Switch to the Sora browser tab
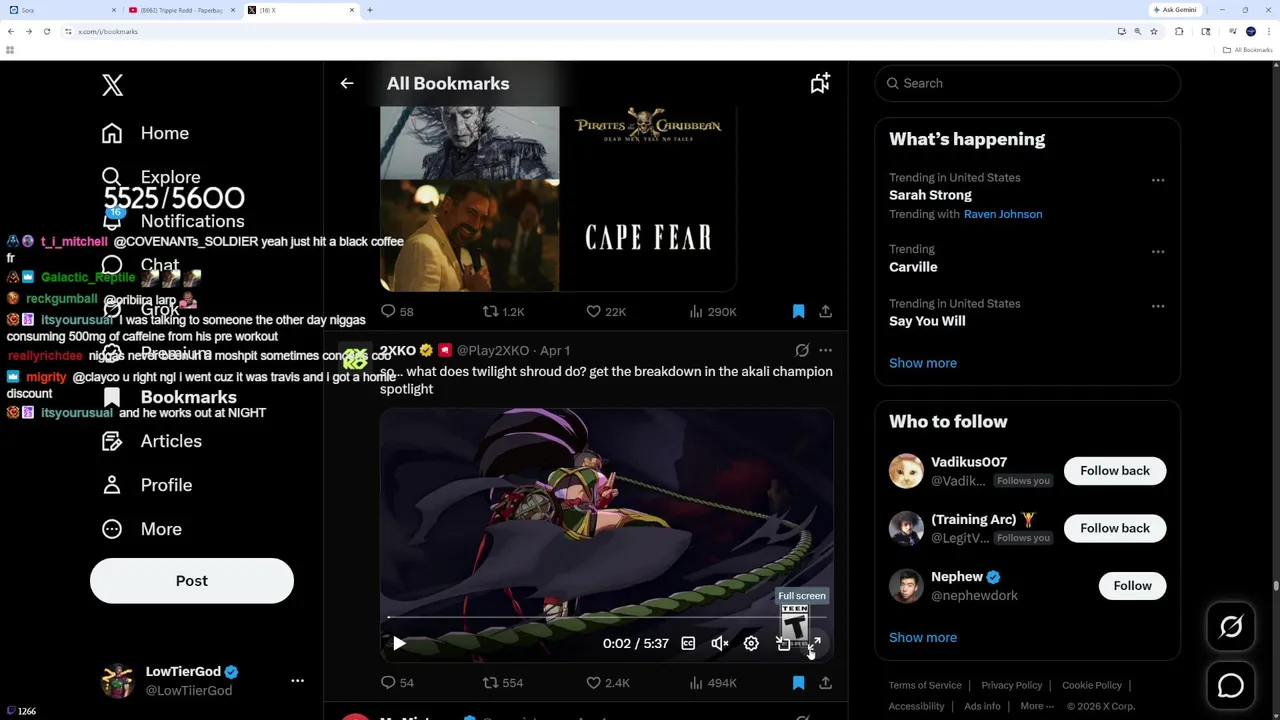 click(x=60, y=10)
